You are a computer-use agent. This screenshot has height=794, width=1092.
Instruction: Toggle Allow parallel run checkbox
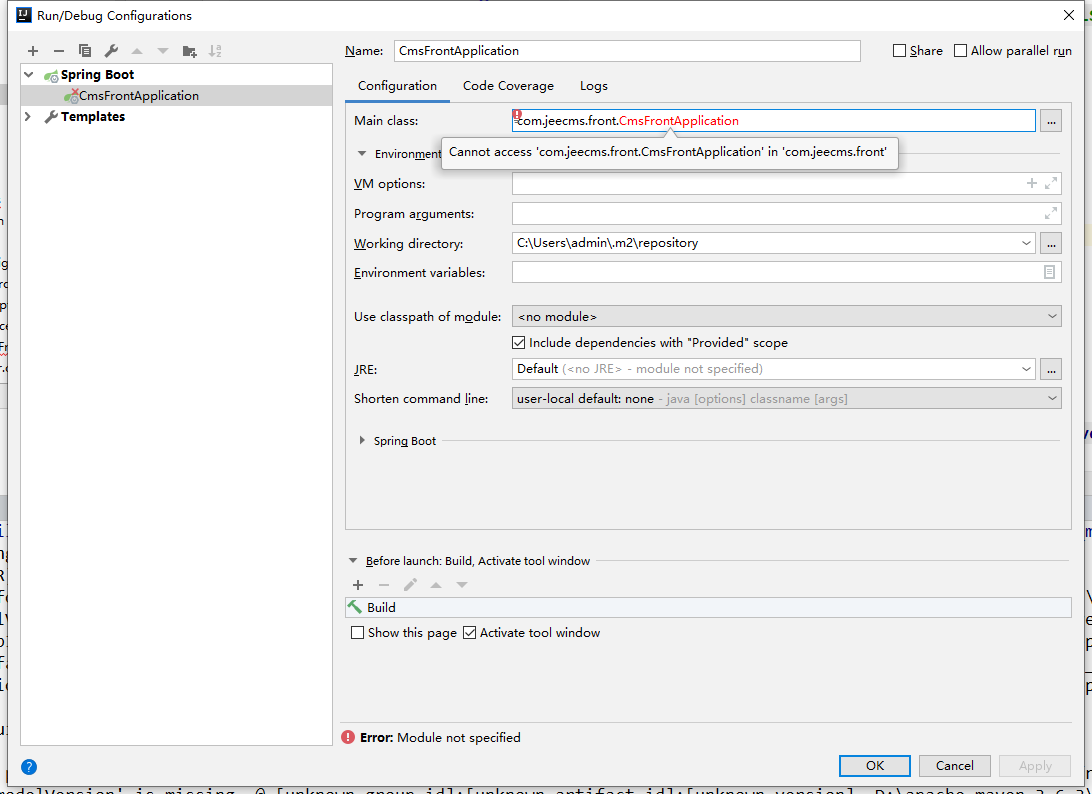pos(960,51)
